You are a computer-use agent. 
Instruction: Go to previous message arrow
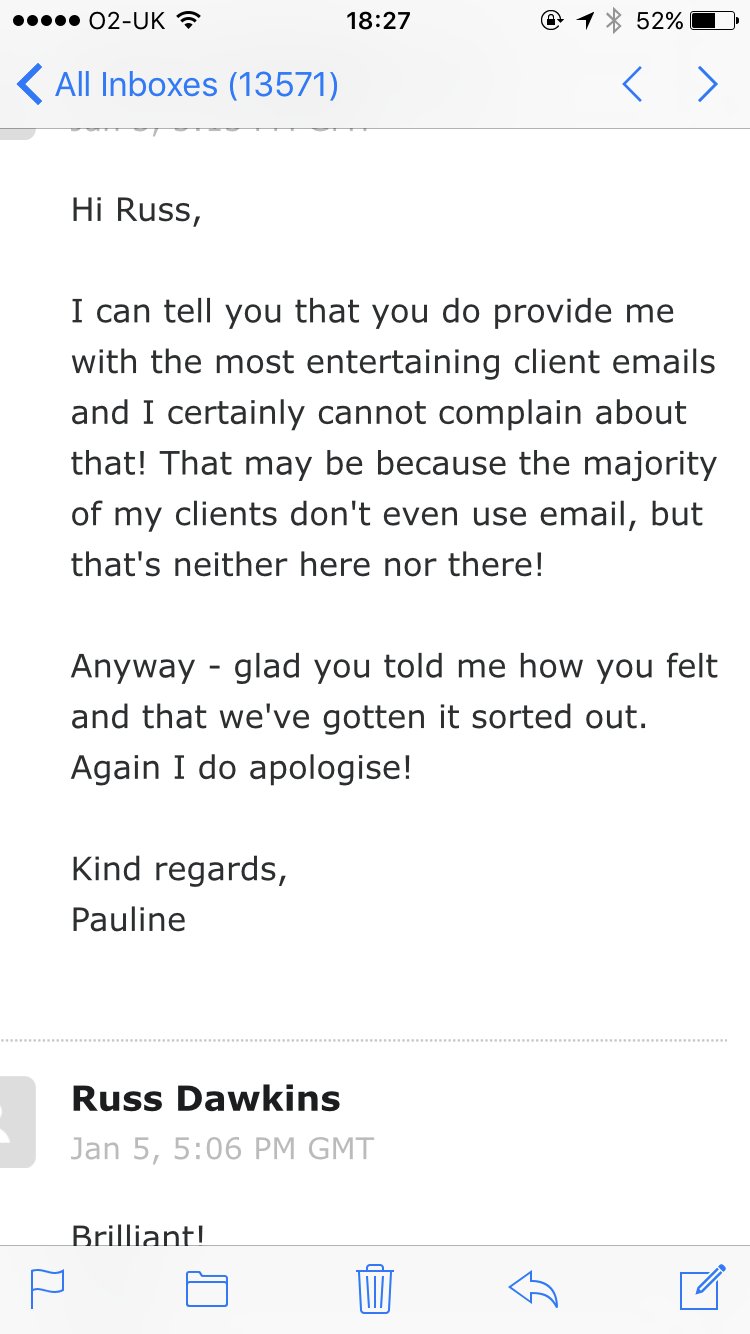(632, 85)
